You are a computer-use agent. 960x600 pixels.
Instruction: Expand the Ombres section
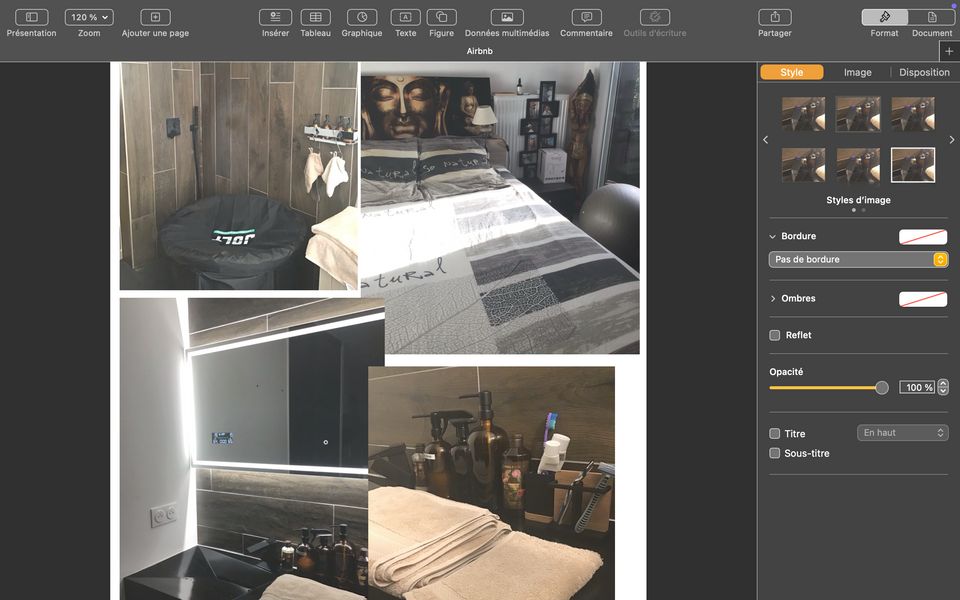(x=773, y=299)
